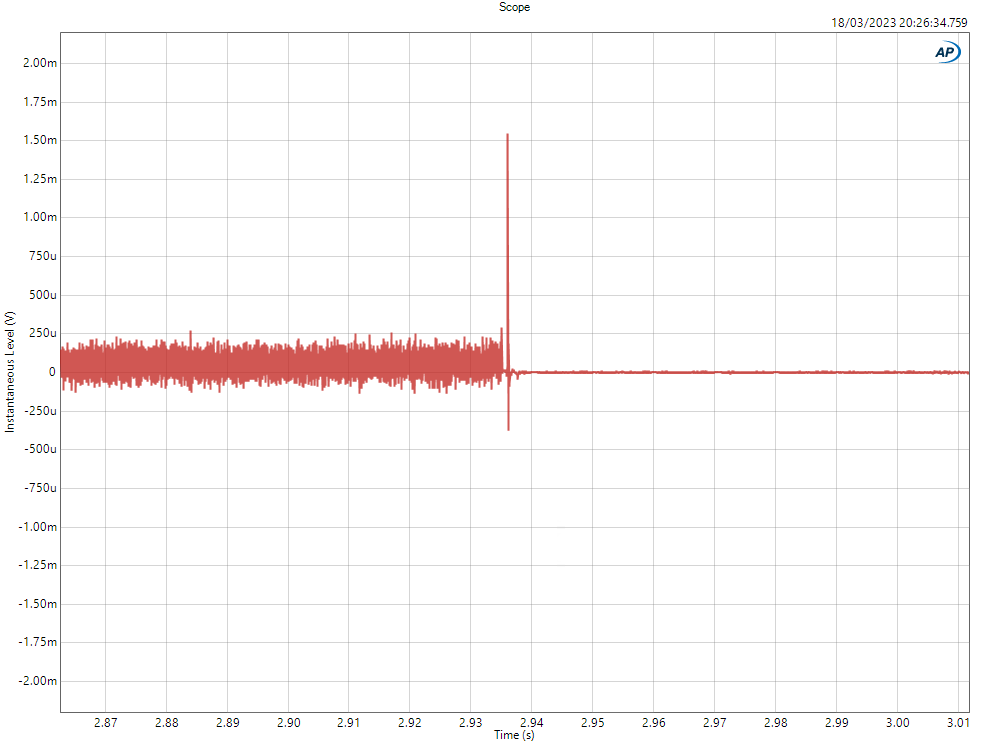Select the Scope graph title
1000x744 pixels.
pos(514,7)
